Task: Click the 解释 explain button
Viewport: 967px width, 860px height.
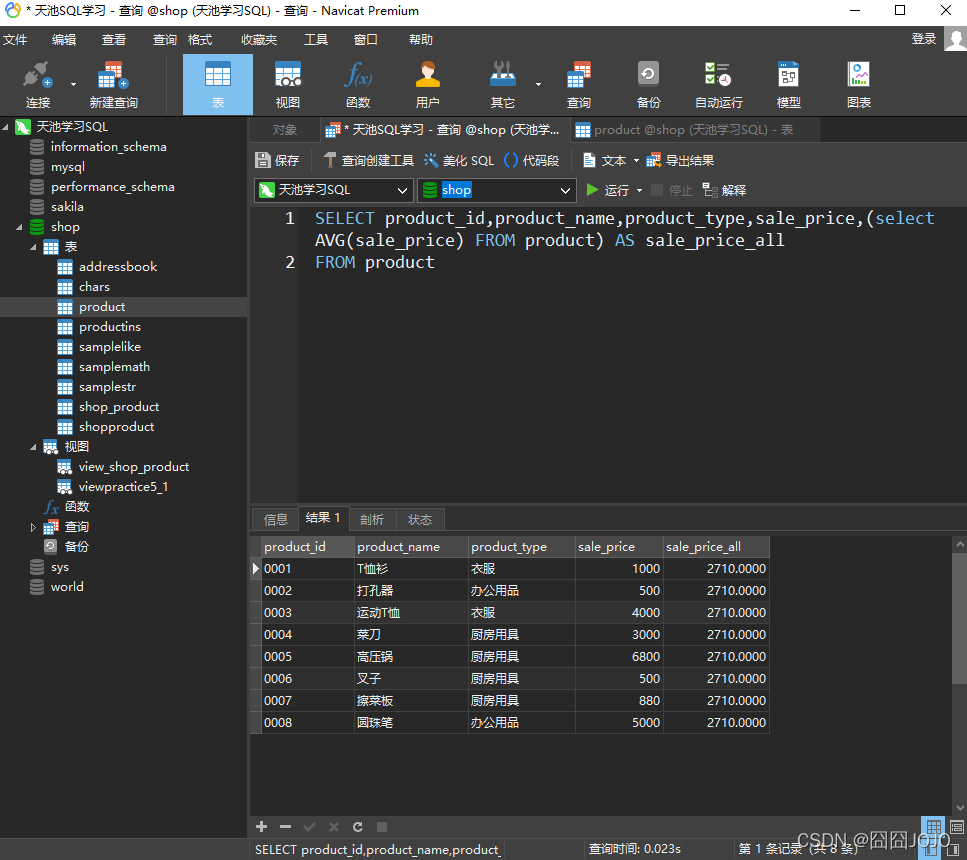Action: tap(725, 190)
